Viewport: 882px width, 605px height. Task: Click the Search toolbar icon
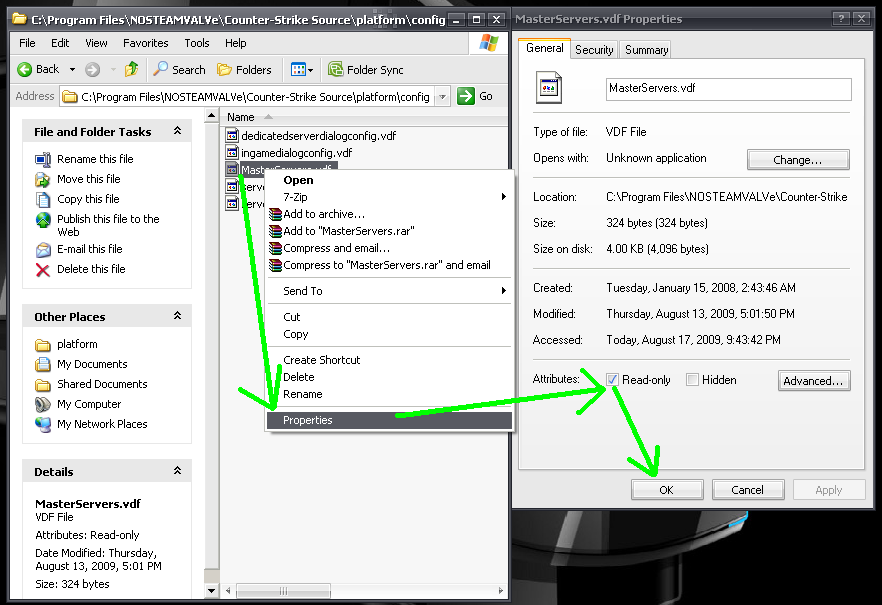pos(161,69)
